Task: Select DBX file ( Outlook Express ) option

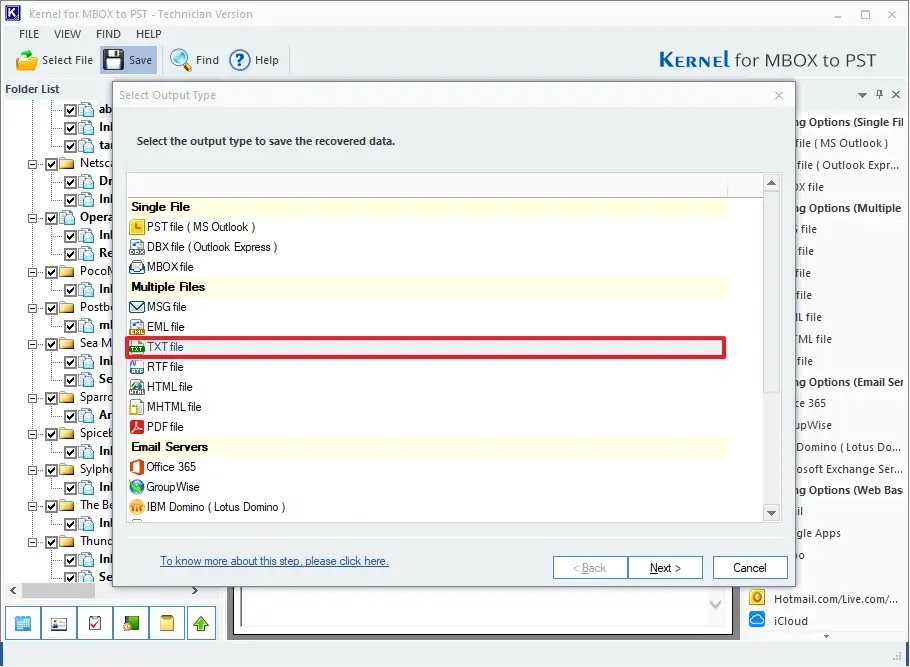Action: click(212, 247)
